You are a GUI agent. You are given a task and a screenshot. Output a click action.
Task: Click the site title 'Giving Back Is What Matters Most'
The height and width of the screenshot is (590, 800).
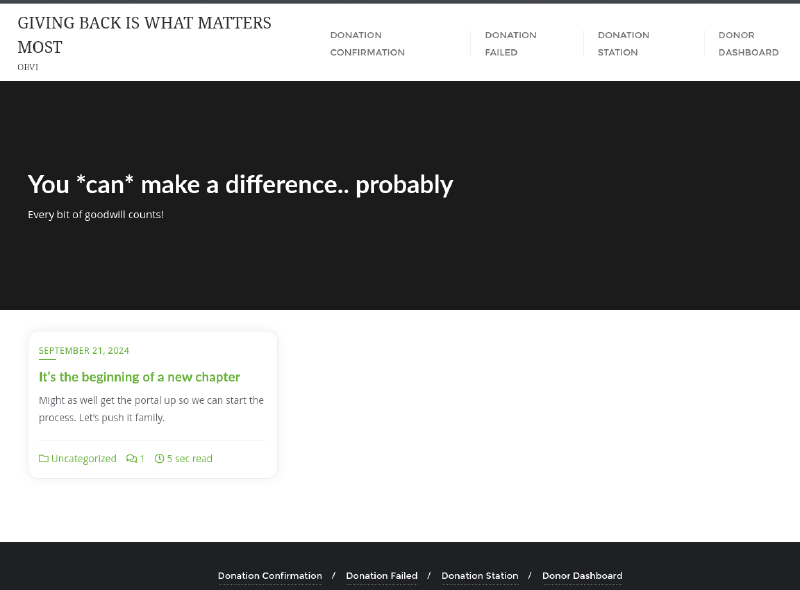pyautogui.click(x=144, y=35)
